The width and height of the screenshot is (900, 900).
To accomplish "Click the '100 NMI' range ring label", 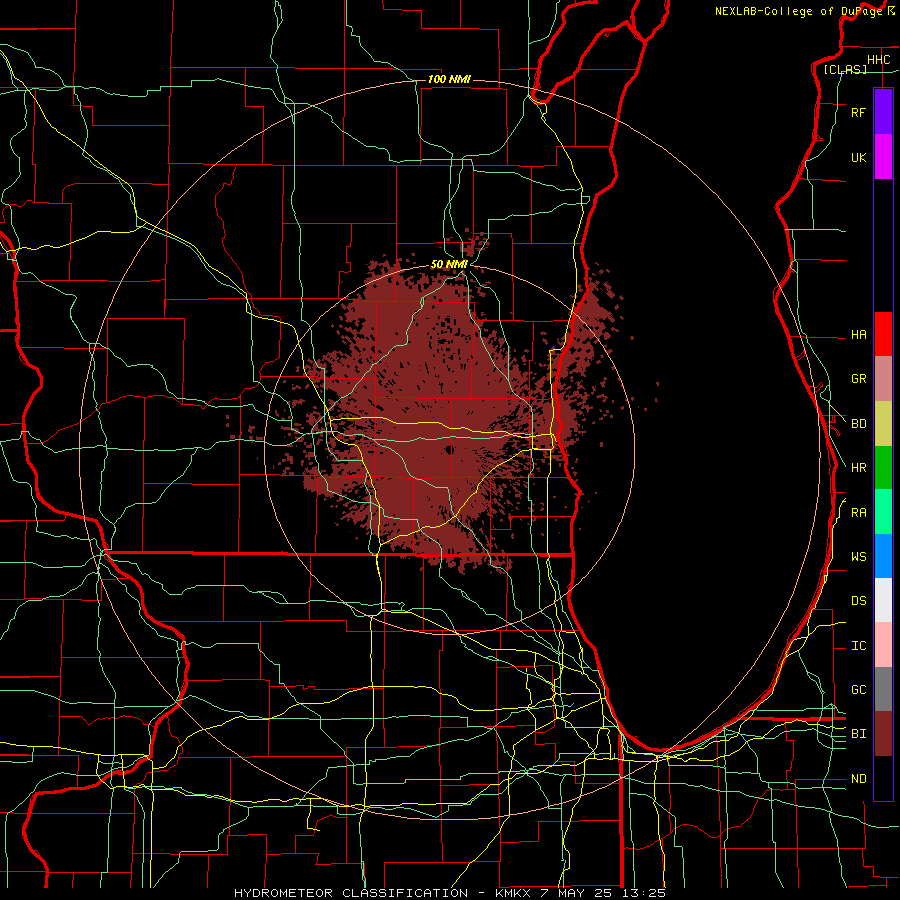I will click(449, 79).
